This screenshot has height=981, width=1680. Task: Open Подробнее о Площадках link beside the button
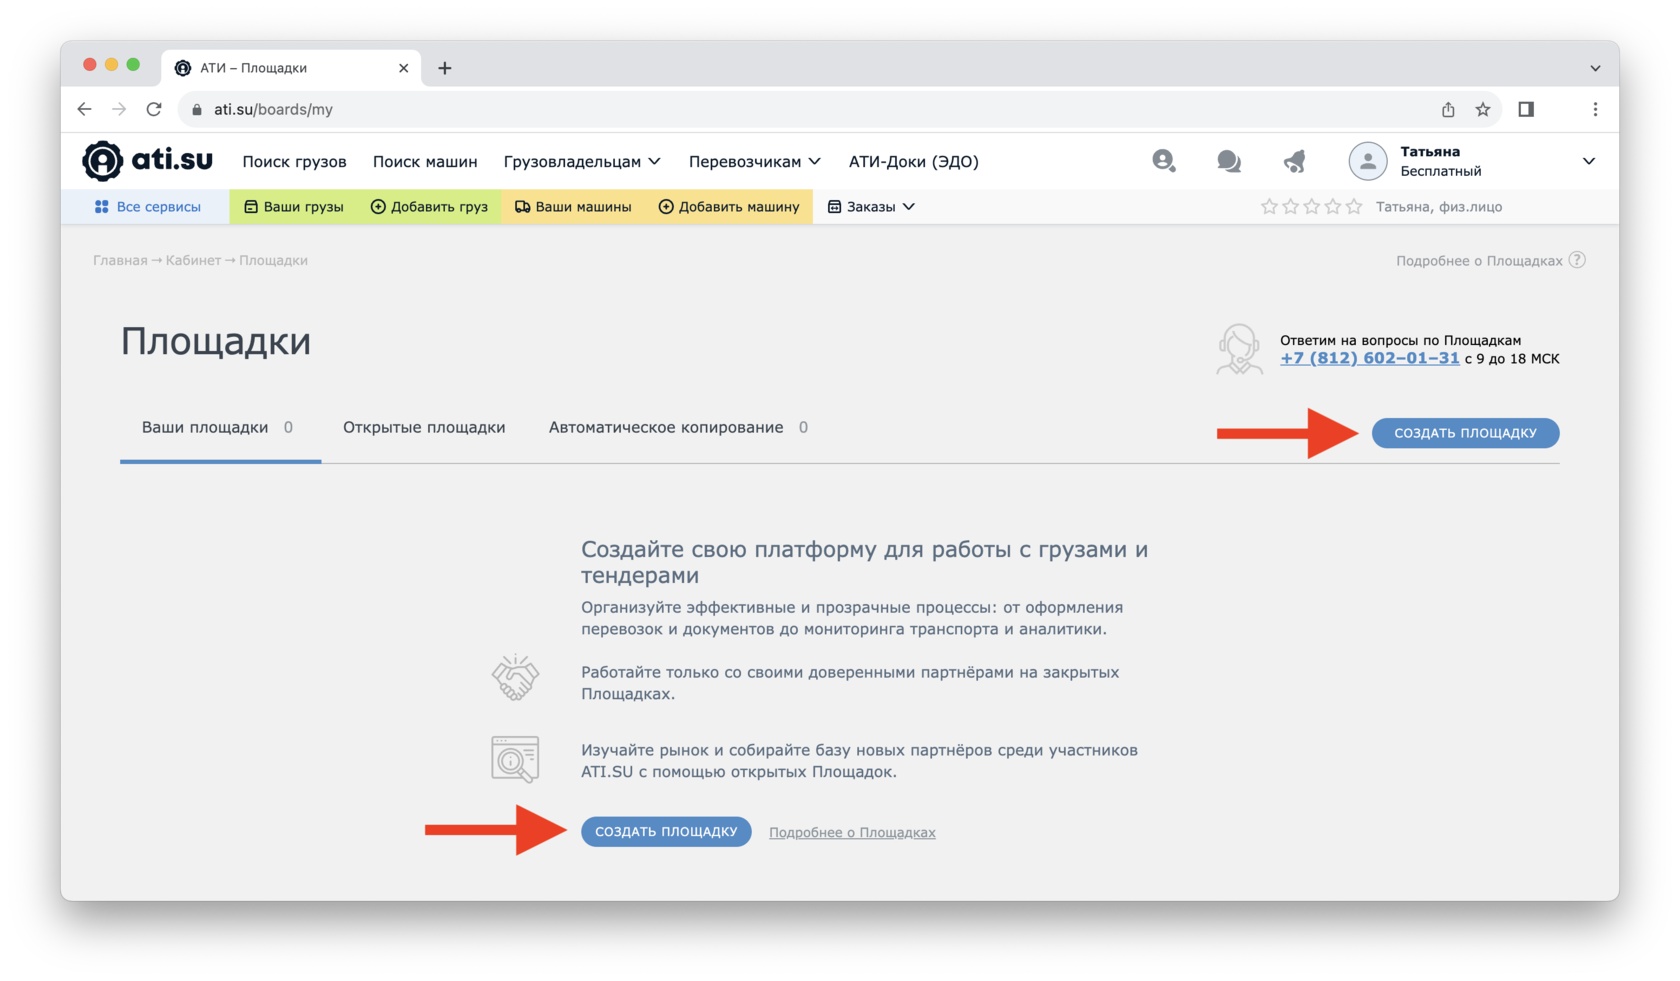(852, 832)
